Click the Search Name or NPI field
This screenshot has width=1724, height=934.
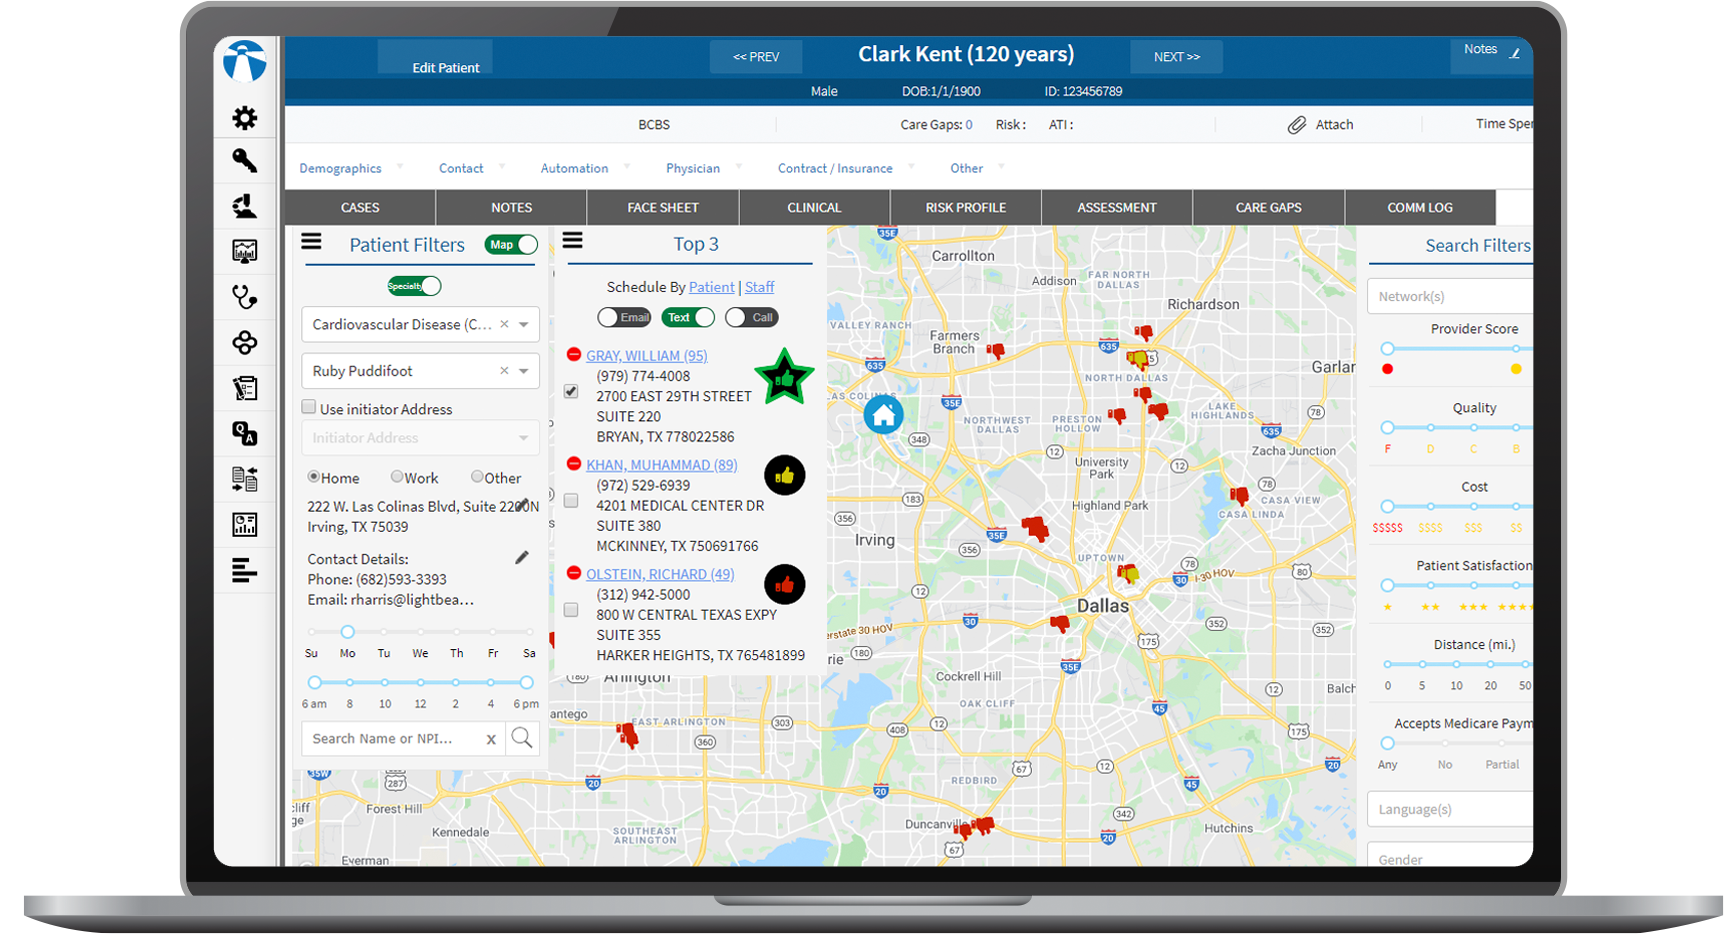[390, 738]
